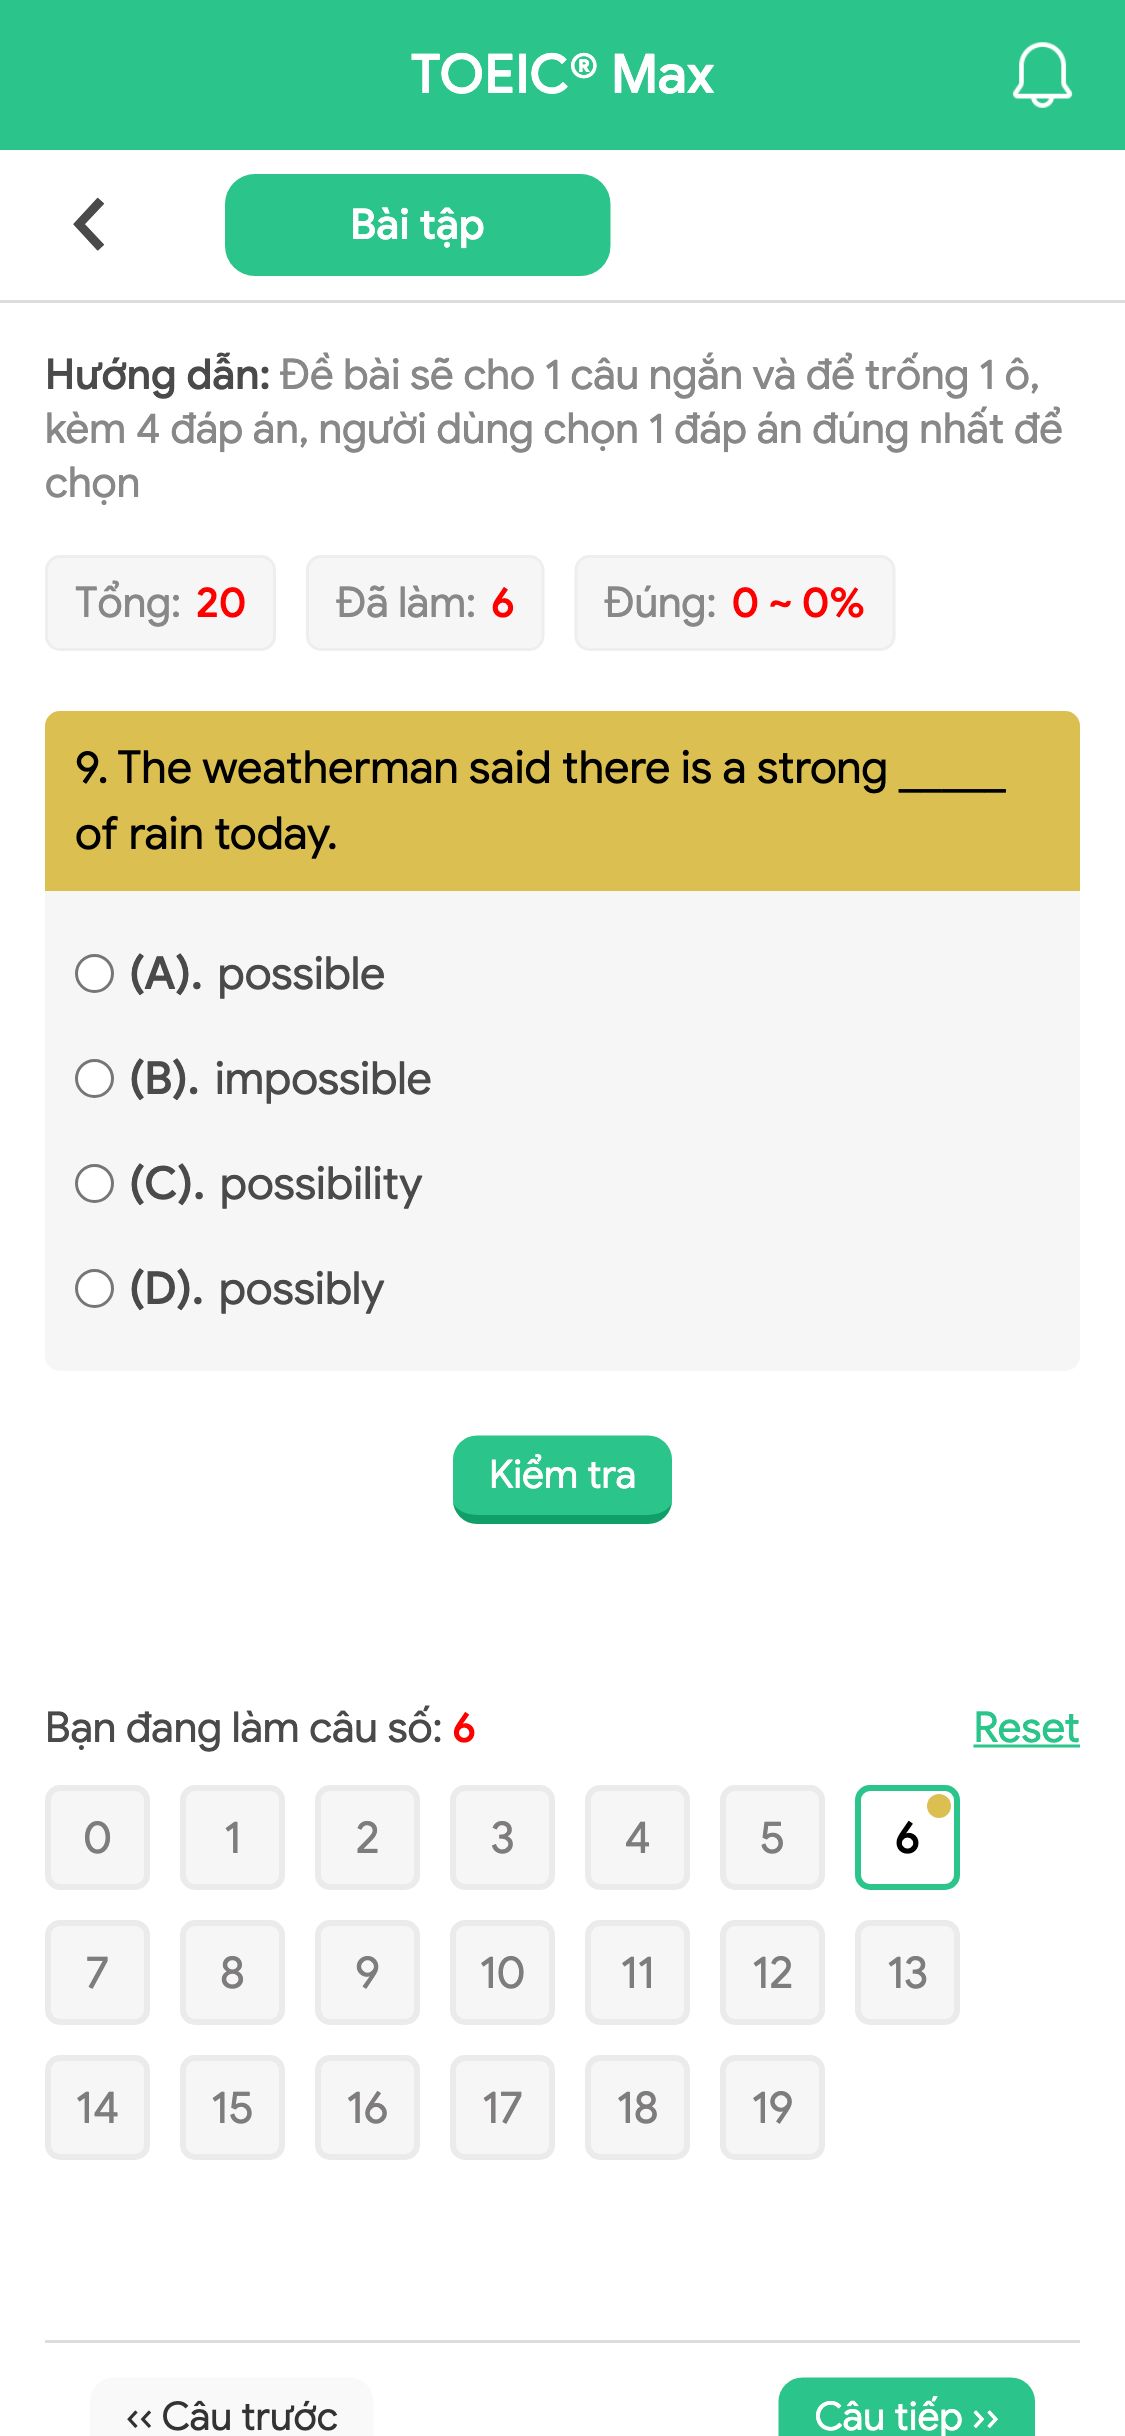Navigate to question 13
This screenshot has height=2436, width=1125.
tap(907, 1972)
